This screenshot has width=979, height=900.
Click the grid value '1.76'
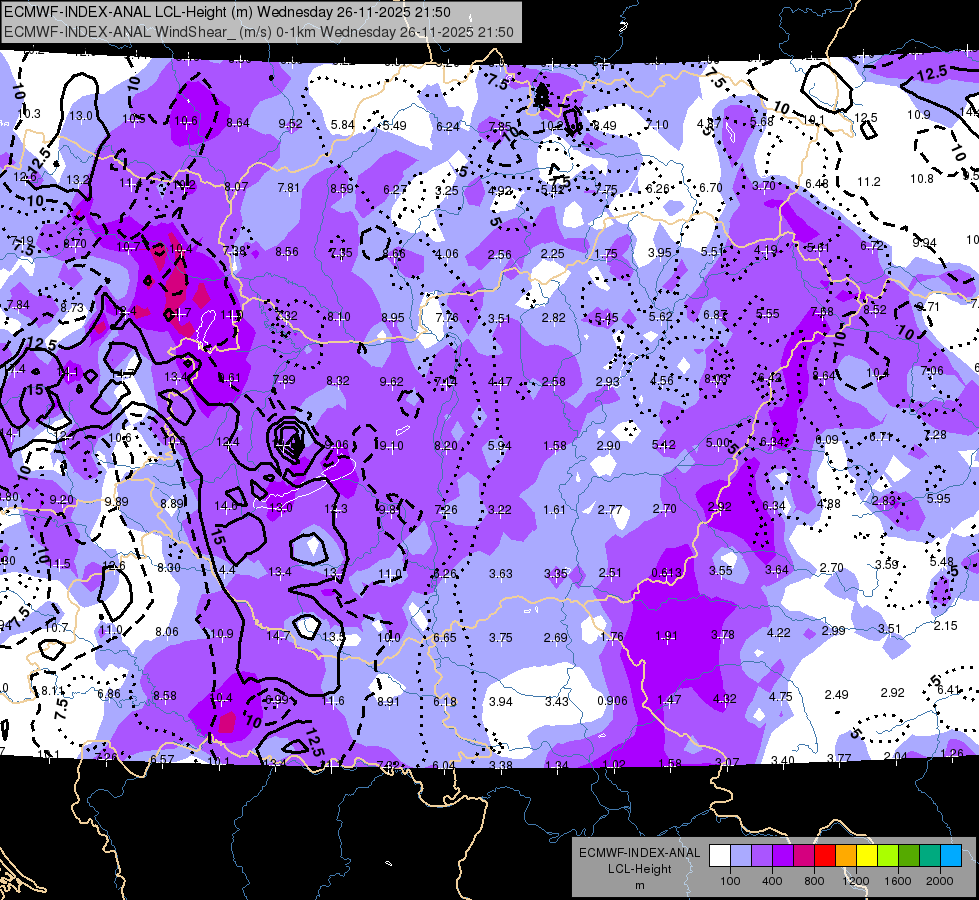click(611, 636)
